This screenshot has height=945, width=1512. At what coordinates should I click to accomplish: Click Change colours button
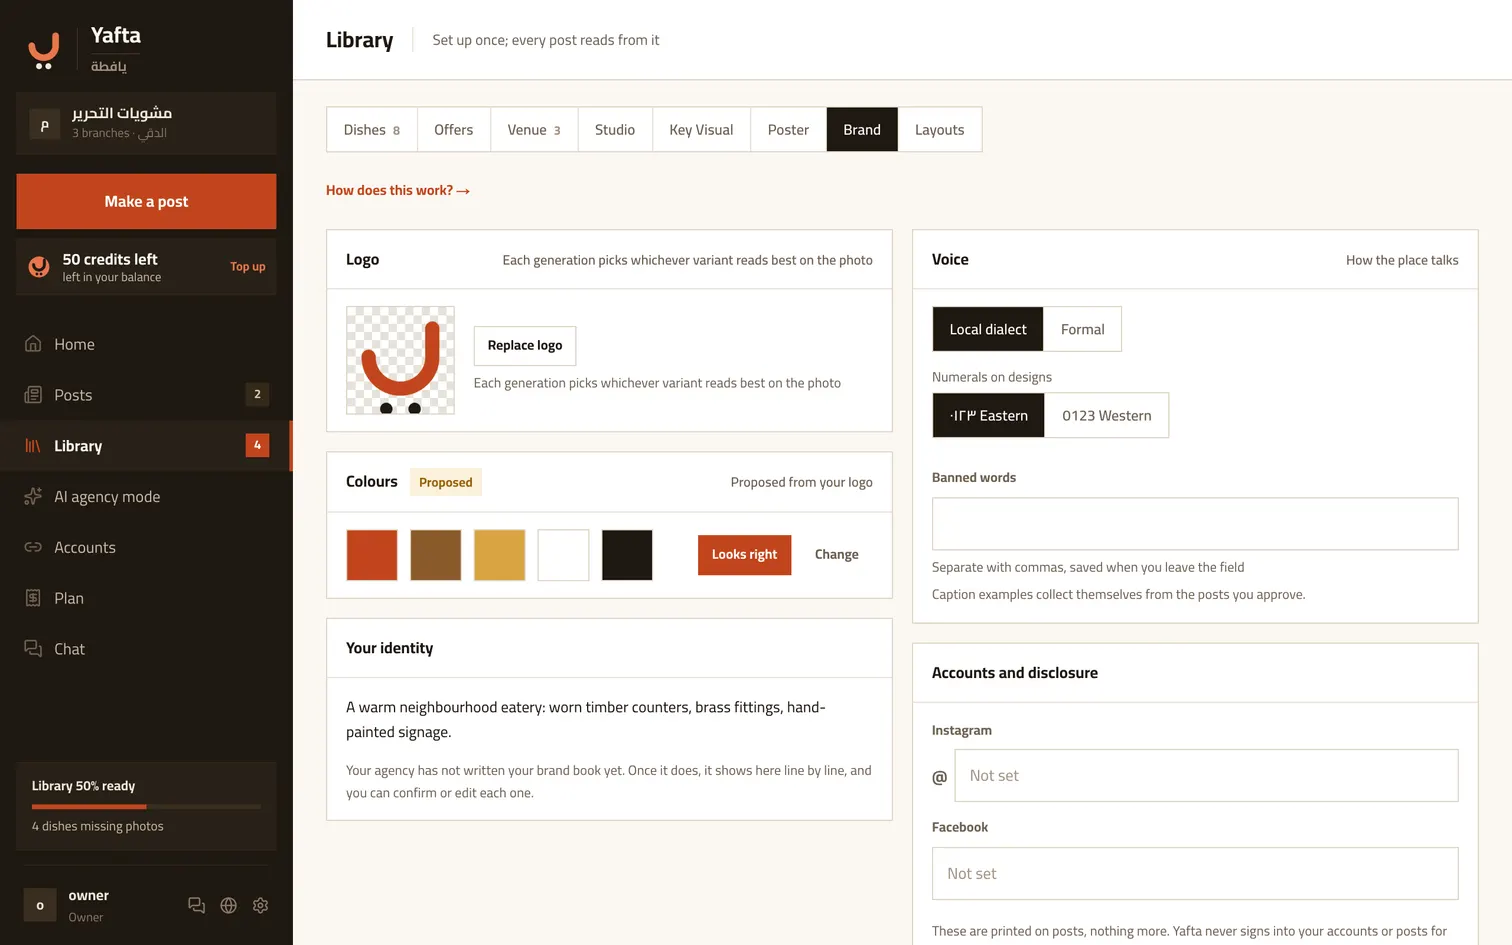pyautogui.click(x=837, y=555)
